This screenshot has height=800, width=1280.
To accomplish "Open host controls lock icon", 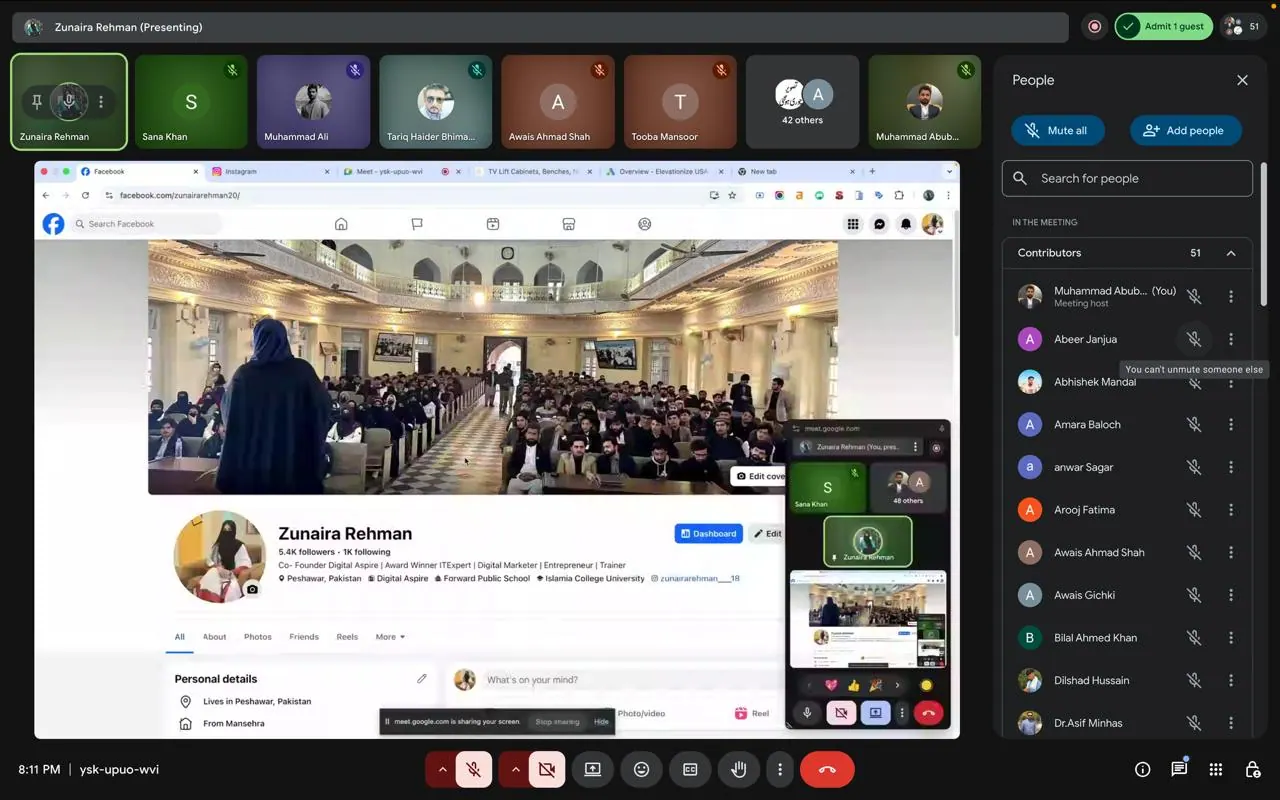I will point(1252,769).
